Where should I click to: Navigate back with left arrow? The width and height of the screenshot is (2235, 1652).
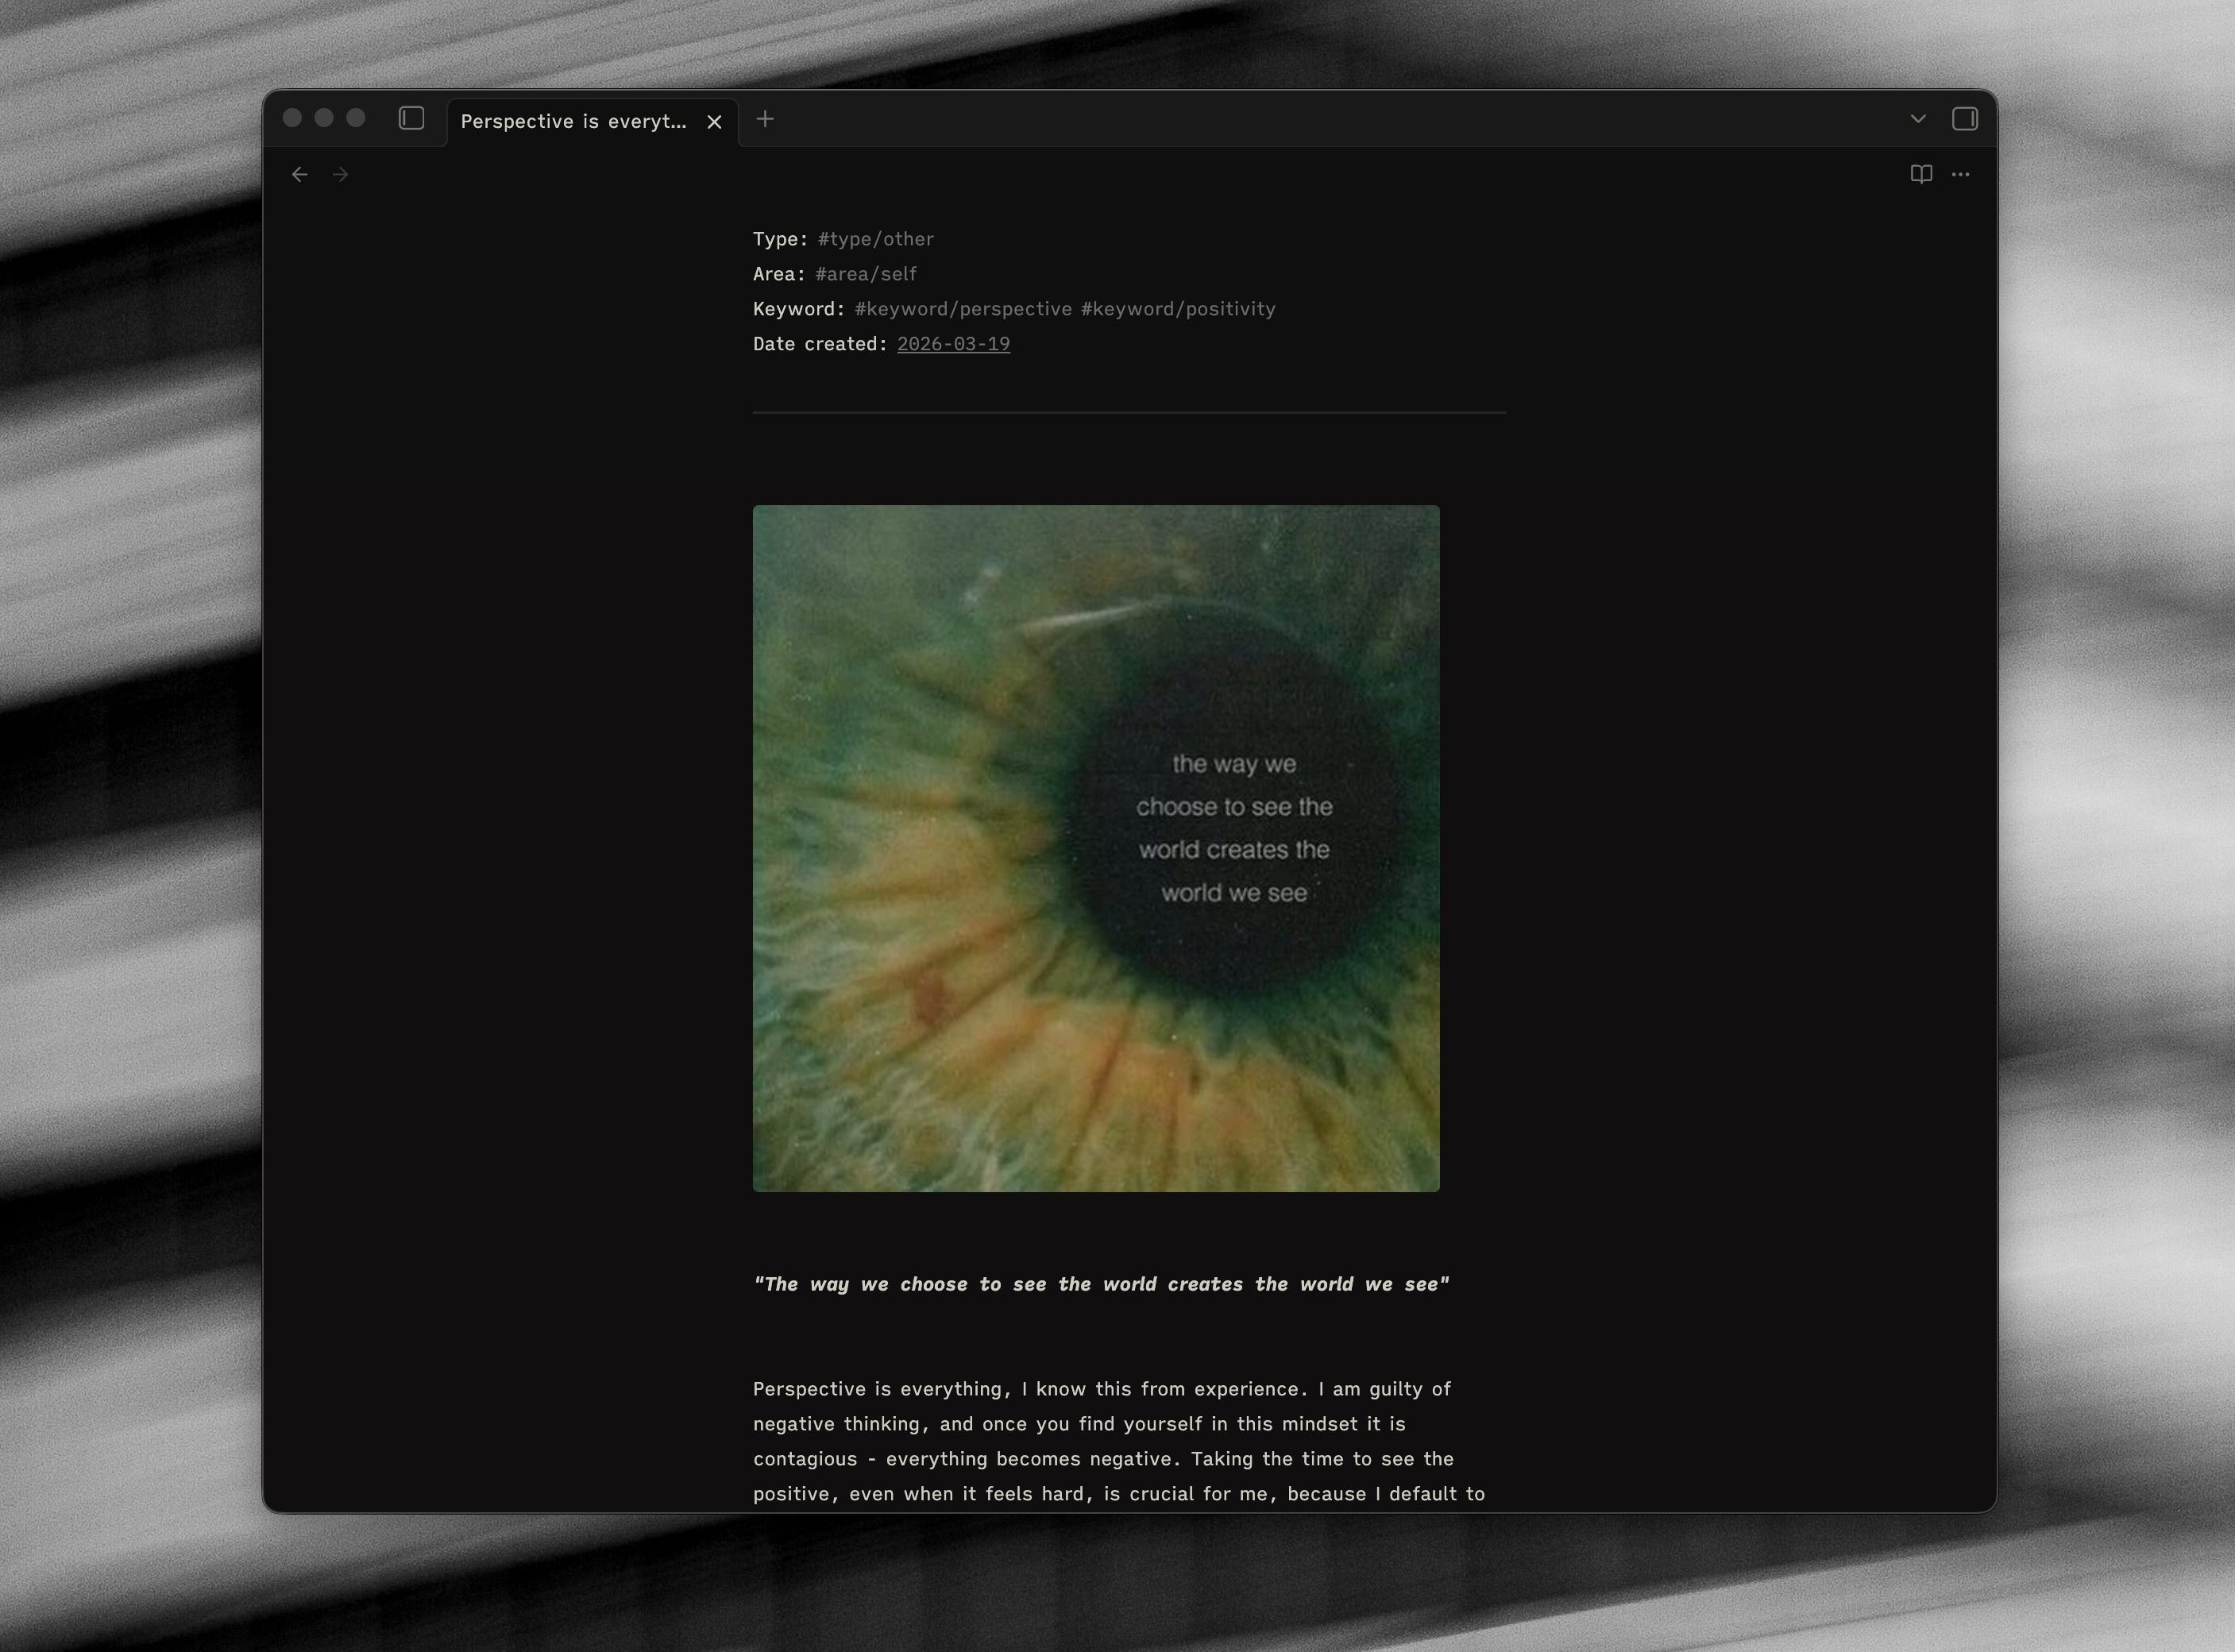300,175
